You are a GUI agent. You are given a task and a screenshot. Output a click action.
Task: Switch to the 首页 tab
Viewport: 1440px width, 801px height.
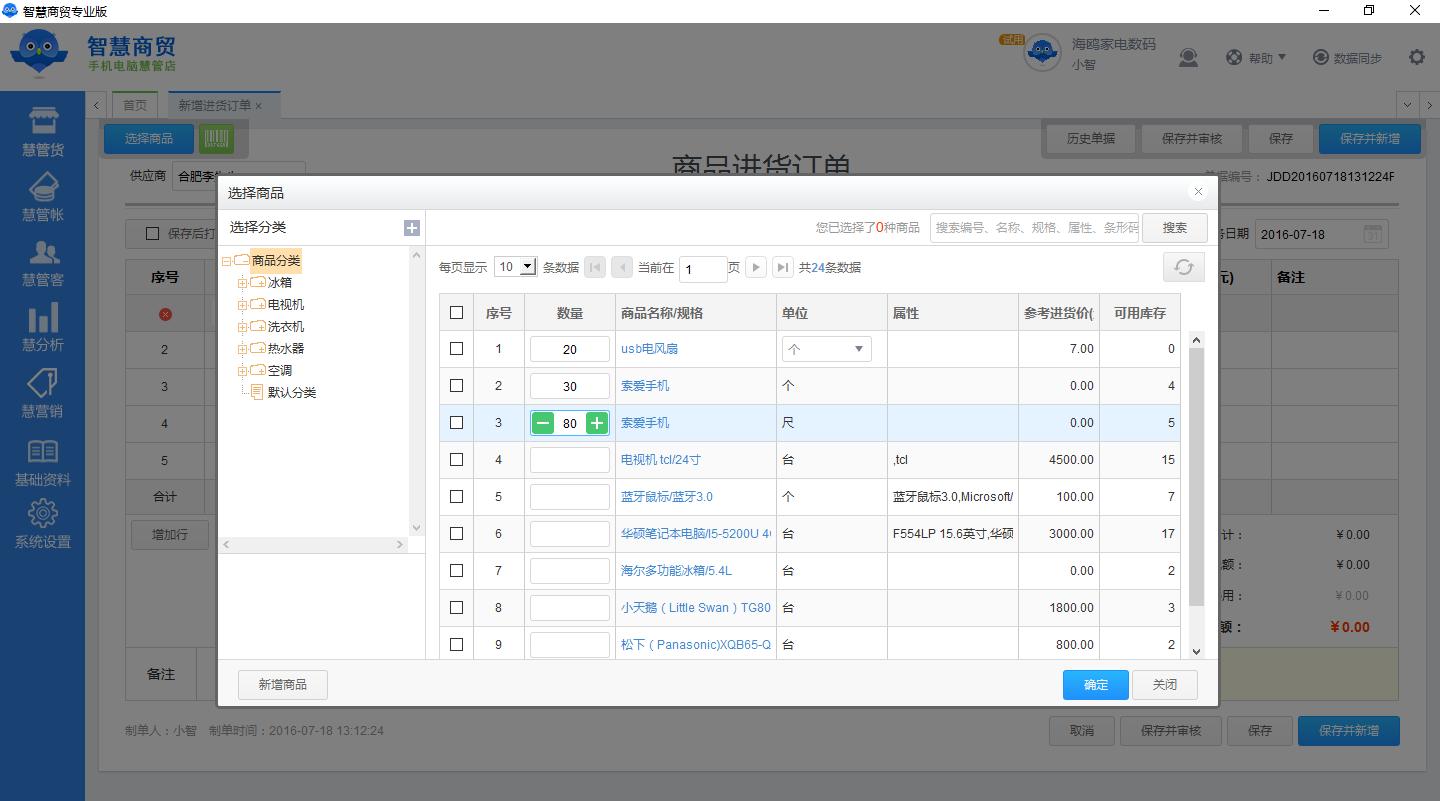coord(135,105)
